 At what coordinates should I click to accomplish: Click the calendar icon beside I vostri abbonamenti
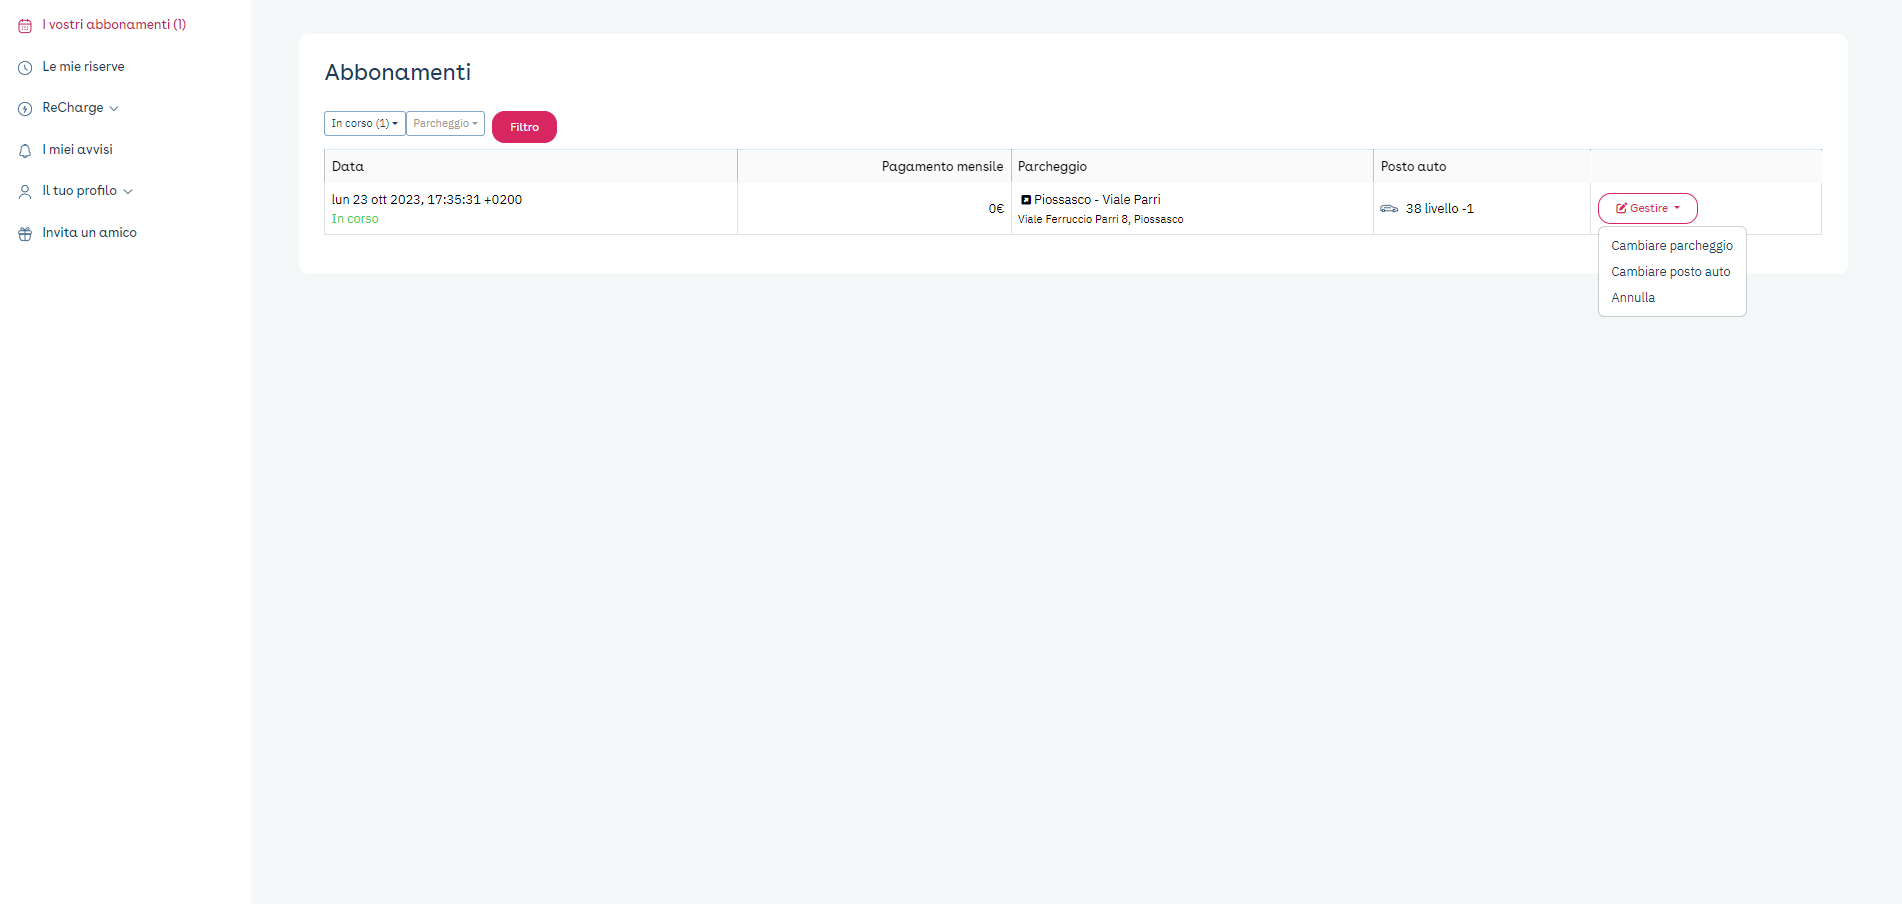pyautogui.click(x=25, y=26)
